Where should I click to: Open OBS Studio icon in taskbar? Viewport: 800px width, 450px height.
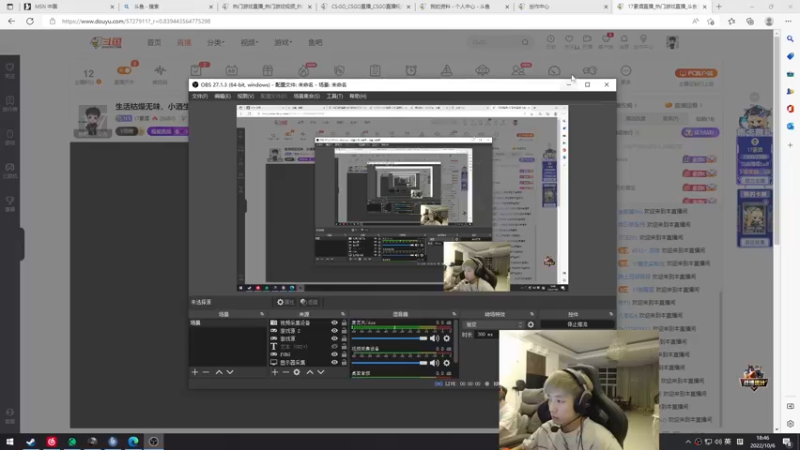[154, 442]
